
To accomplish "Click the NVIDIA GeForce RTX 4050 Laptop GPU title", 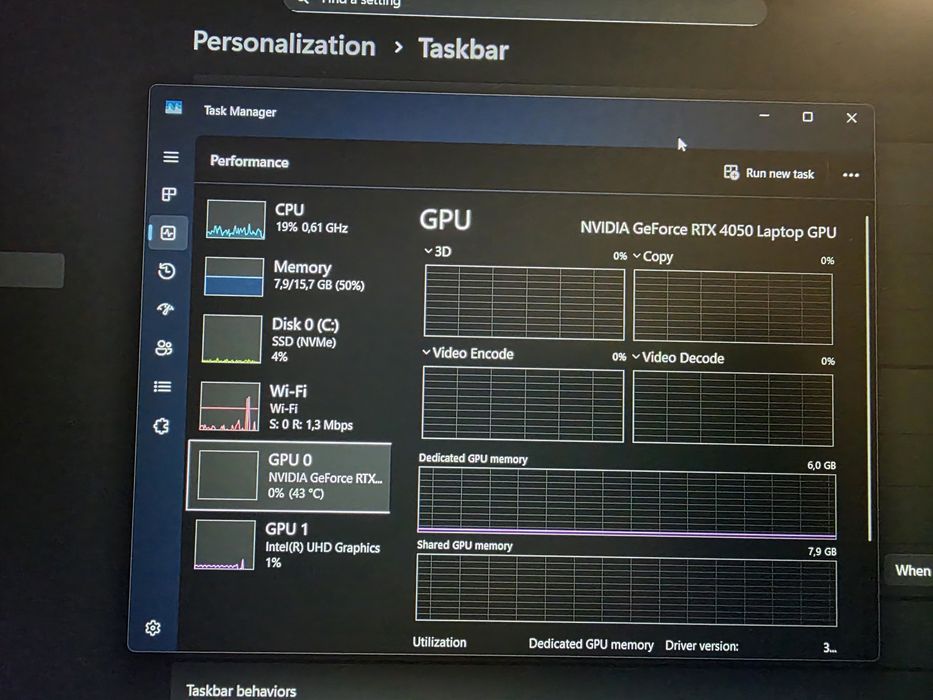I will click(708, 230).
